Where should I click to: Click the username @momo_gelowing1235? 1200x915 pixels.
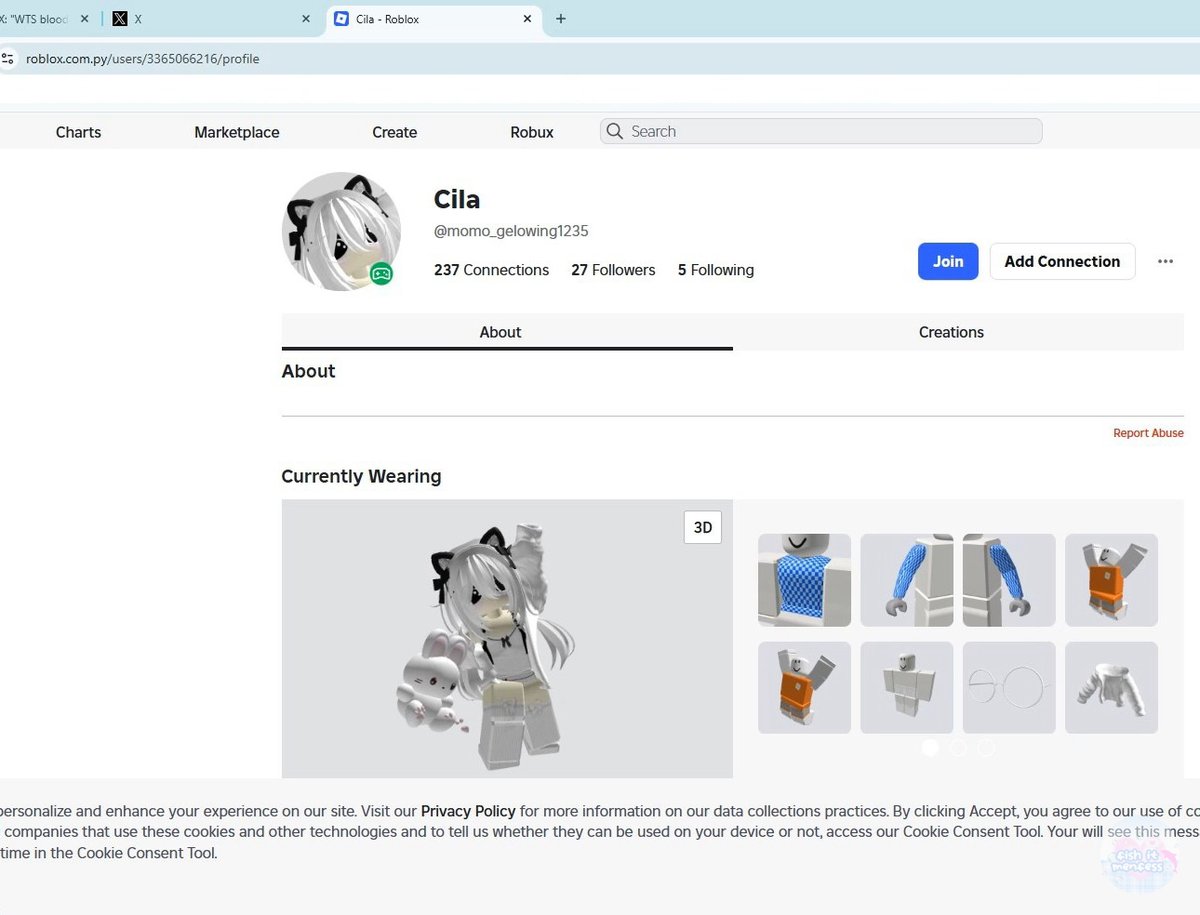(511, 231)
